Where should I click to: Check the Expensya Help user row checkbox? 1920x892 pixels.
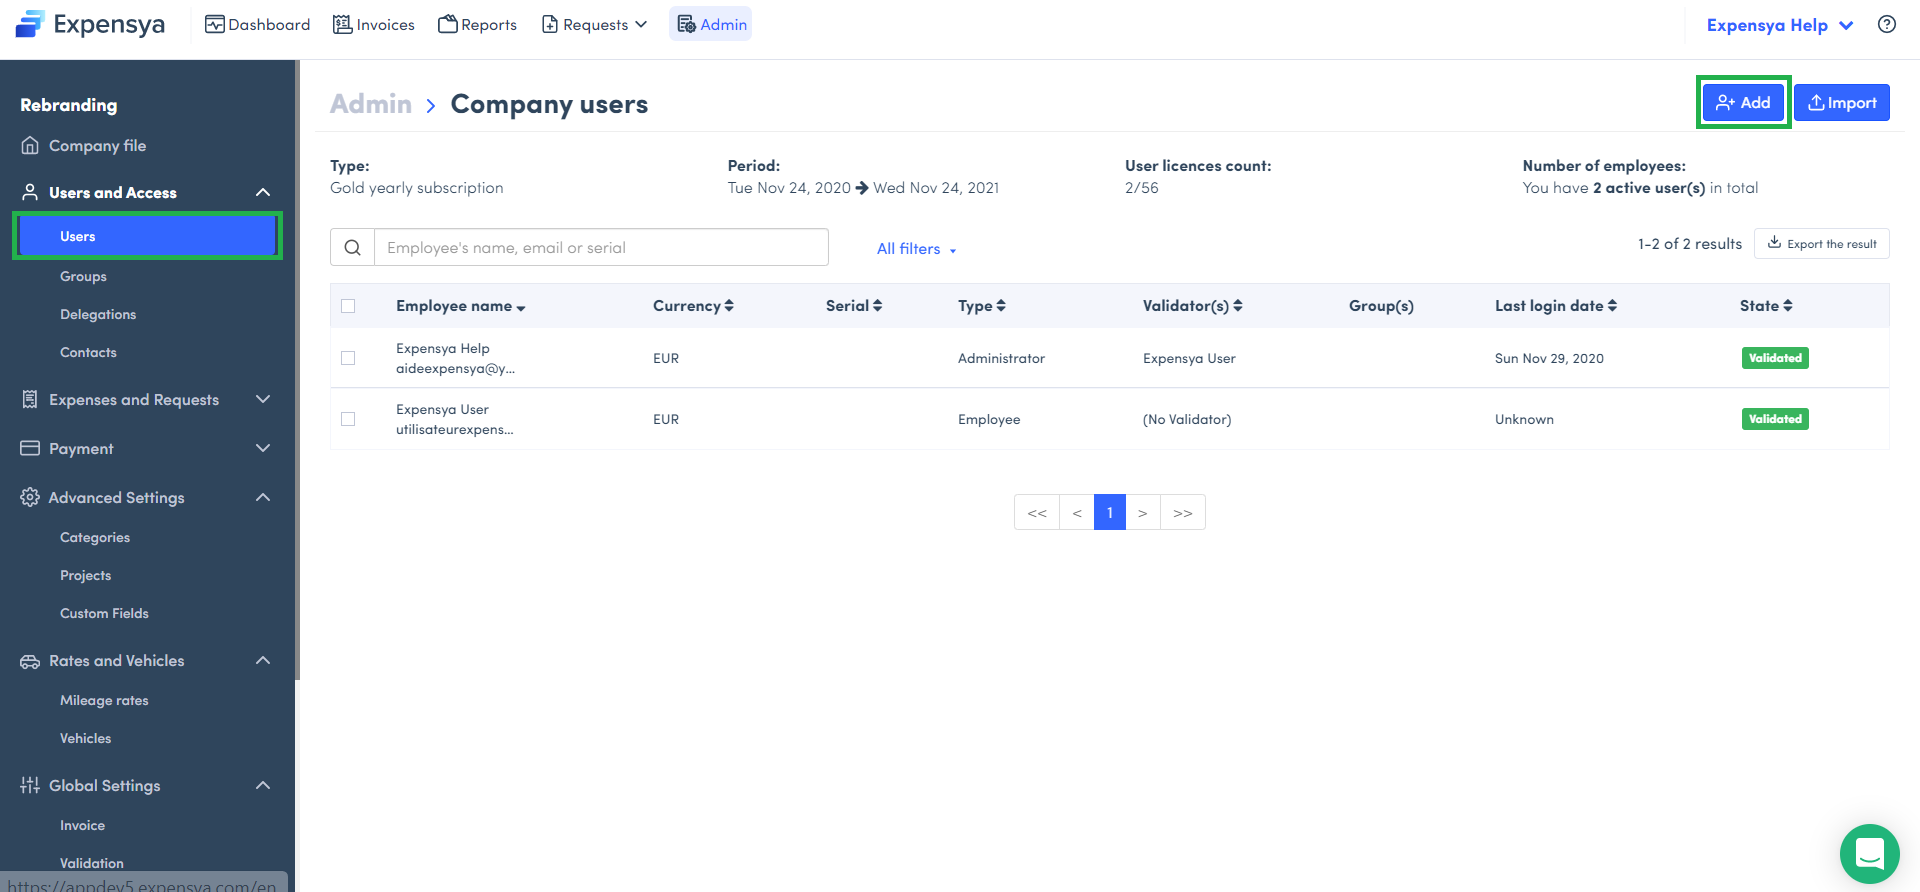348,358
